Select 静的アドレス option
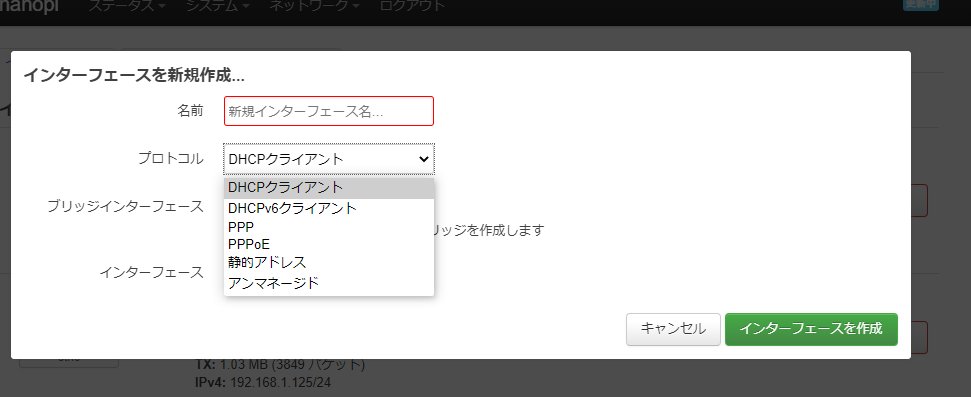Viewport: 971px width, 397px height. [x=329, y=263]
